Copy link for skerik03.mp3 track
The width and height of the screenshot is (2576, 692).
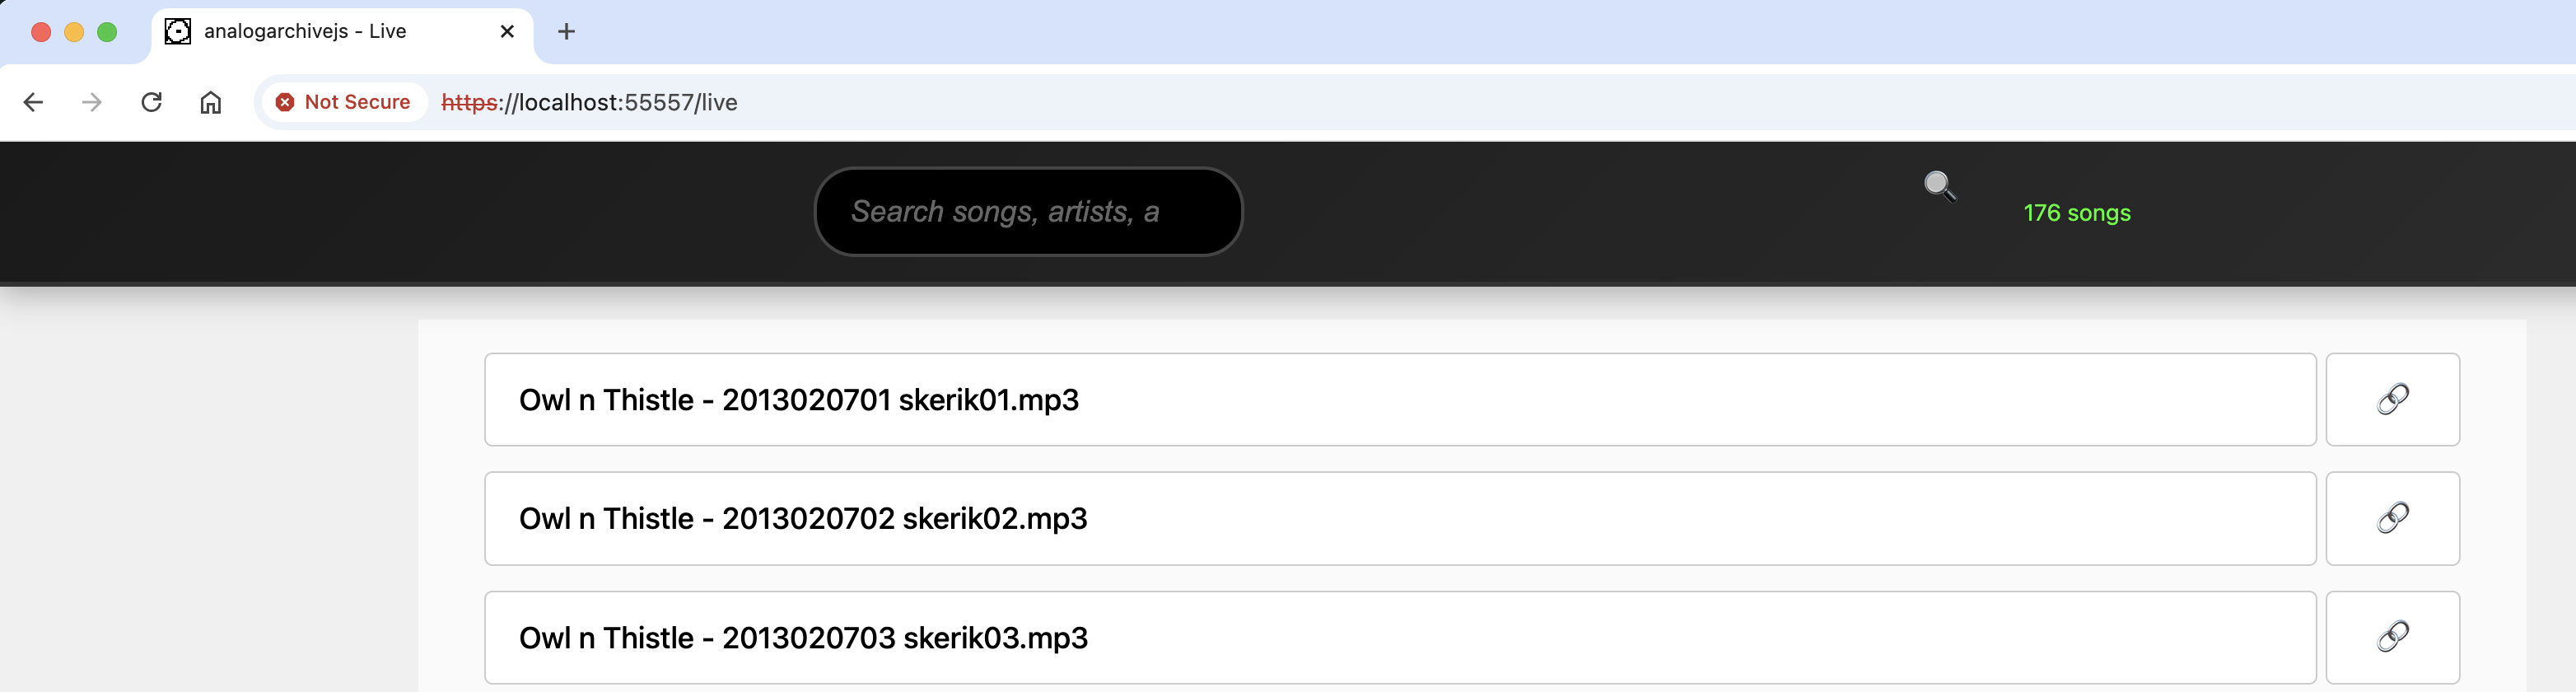2391,637
